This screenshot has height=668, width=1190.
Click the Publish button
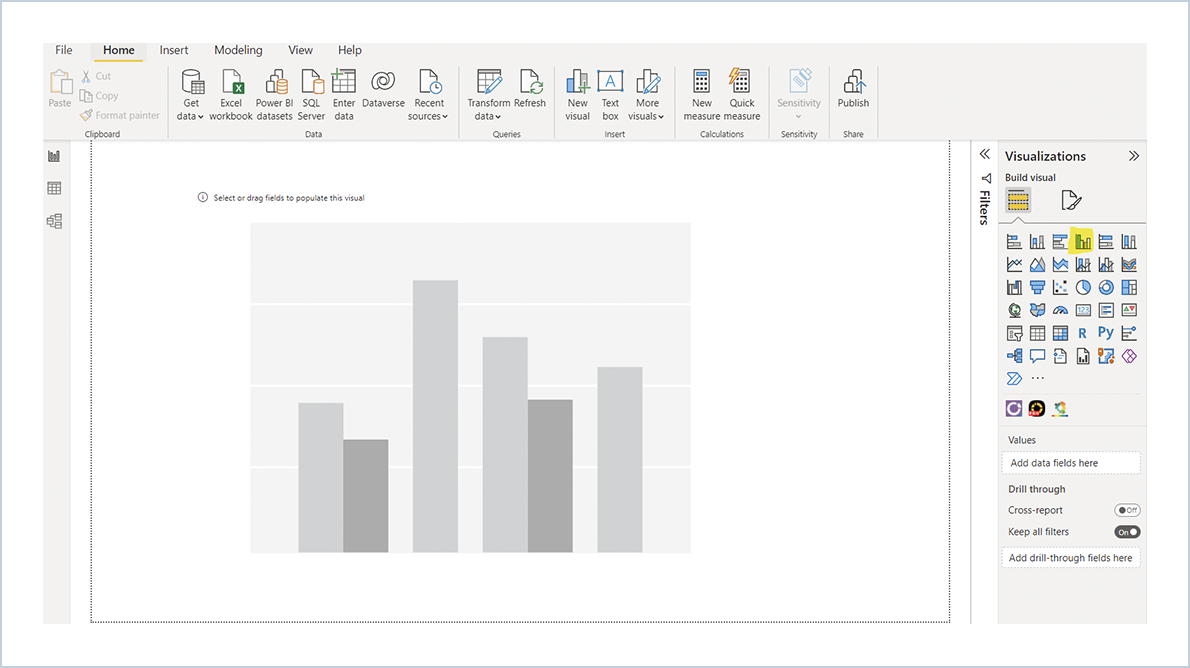pos(853,90)
